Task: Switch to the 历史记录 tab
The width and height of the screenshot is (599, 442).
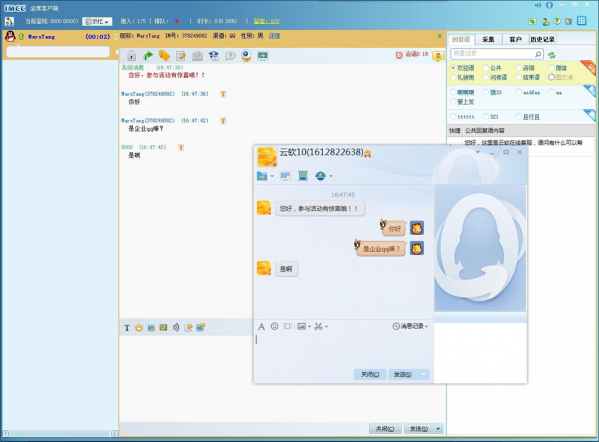Action: click(x=542, y=39)
